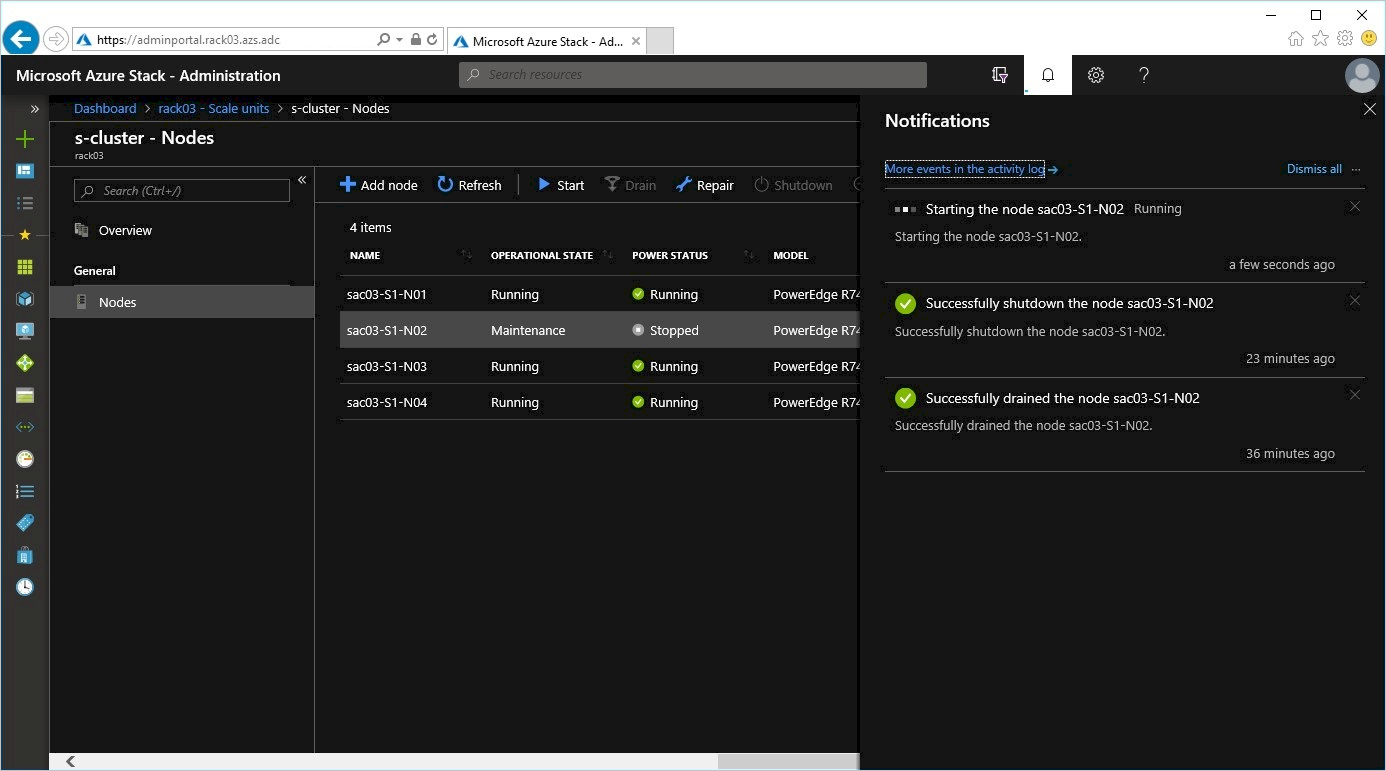1386x771 pixels.
Task: Click Start in the nodes toolbar
Action: pyautogui.click(x=561, y=185)
